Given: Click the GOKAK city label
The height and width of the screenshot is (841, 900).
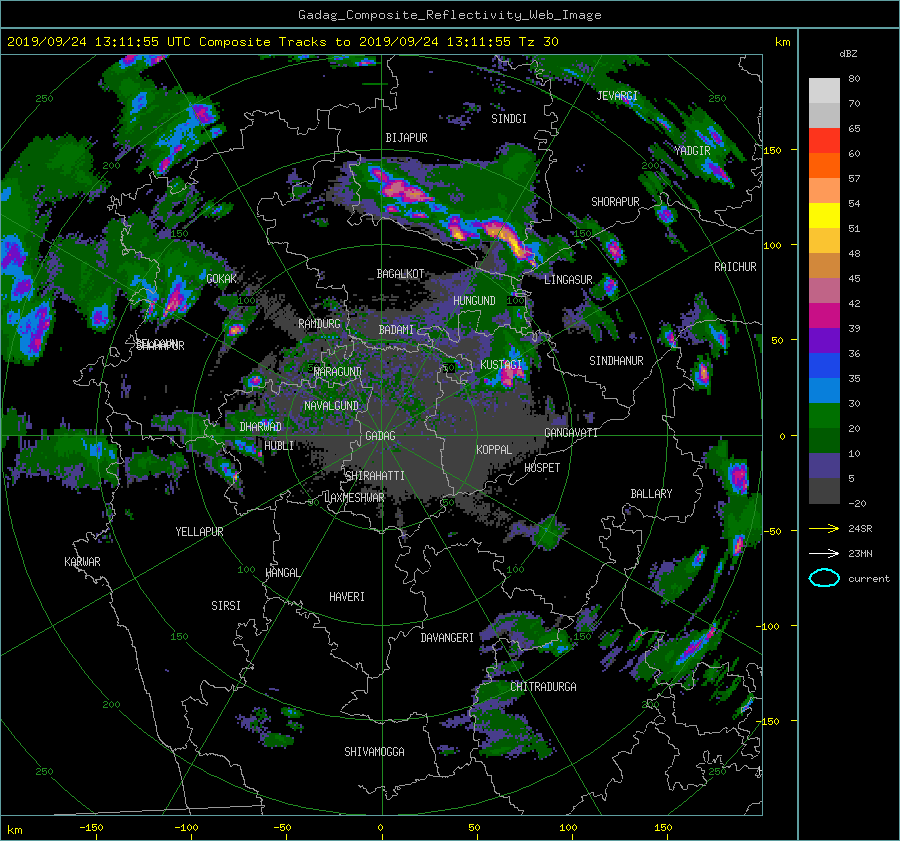Looking at the screenshot, I should pos(221,279).
